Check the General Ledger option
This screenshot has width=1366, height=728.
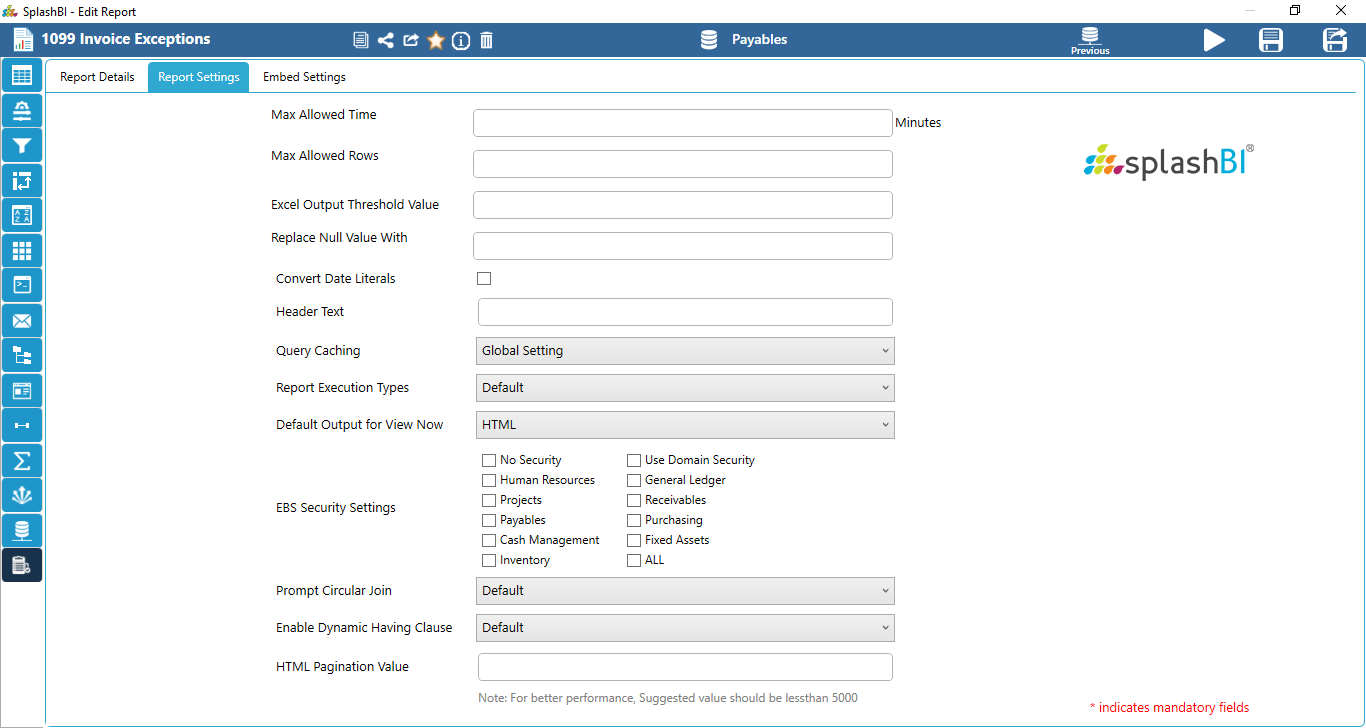634,480
